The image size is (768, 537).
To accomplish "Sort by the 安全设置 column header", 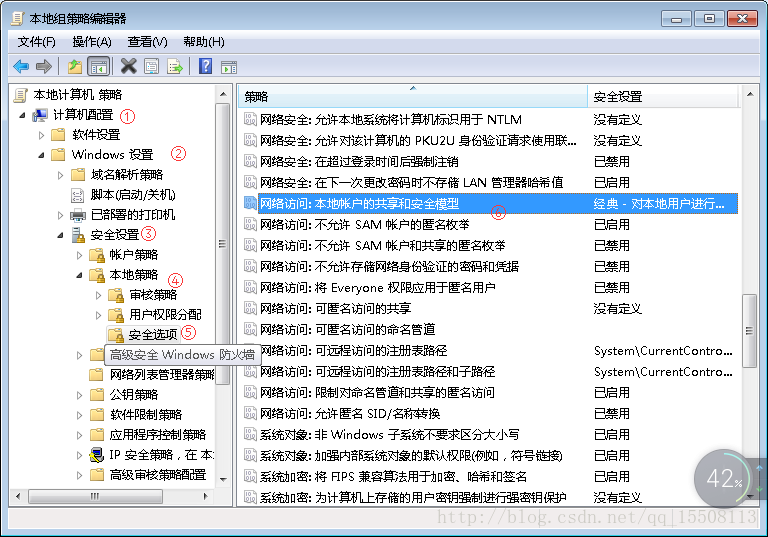I will click(x=663, y=96).
